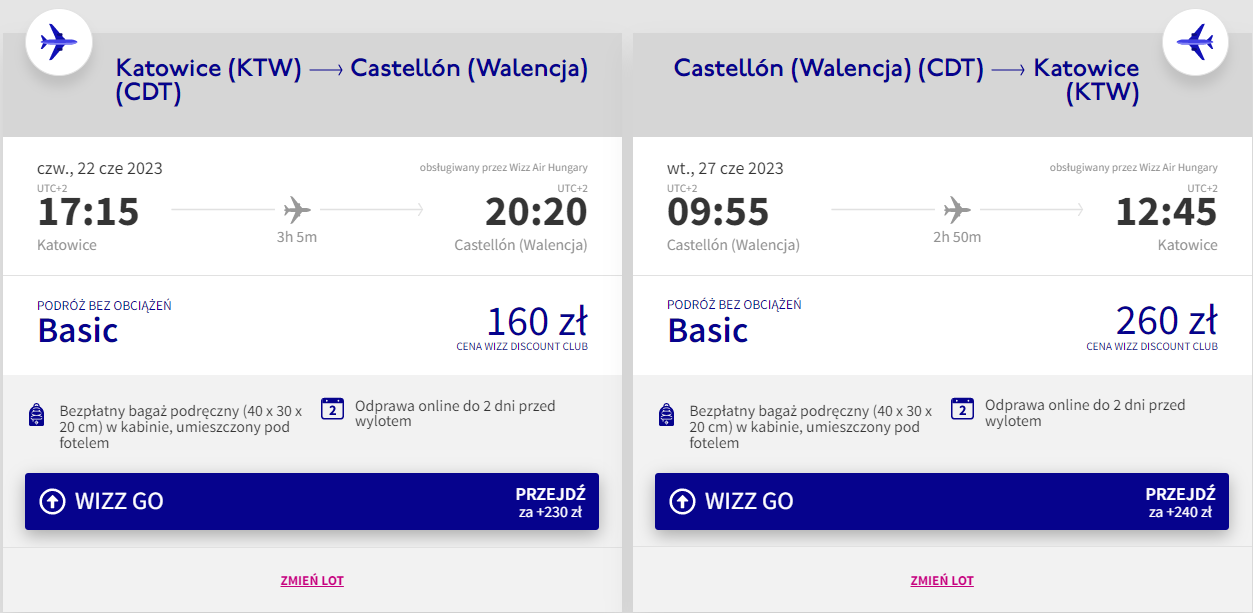Click the Basic fare label in outbound card
The width and height of the screenshot is (1253, 613).
78,330
